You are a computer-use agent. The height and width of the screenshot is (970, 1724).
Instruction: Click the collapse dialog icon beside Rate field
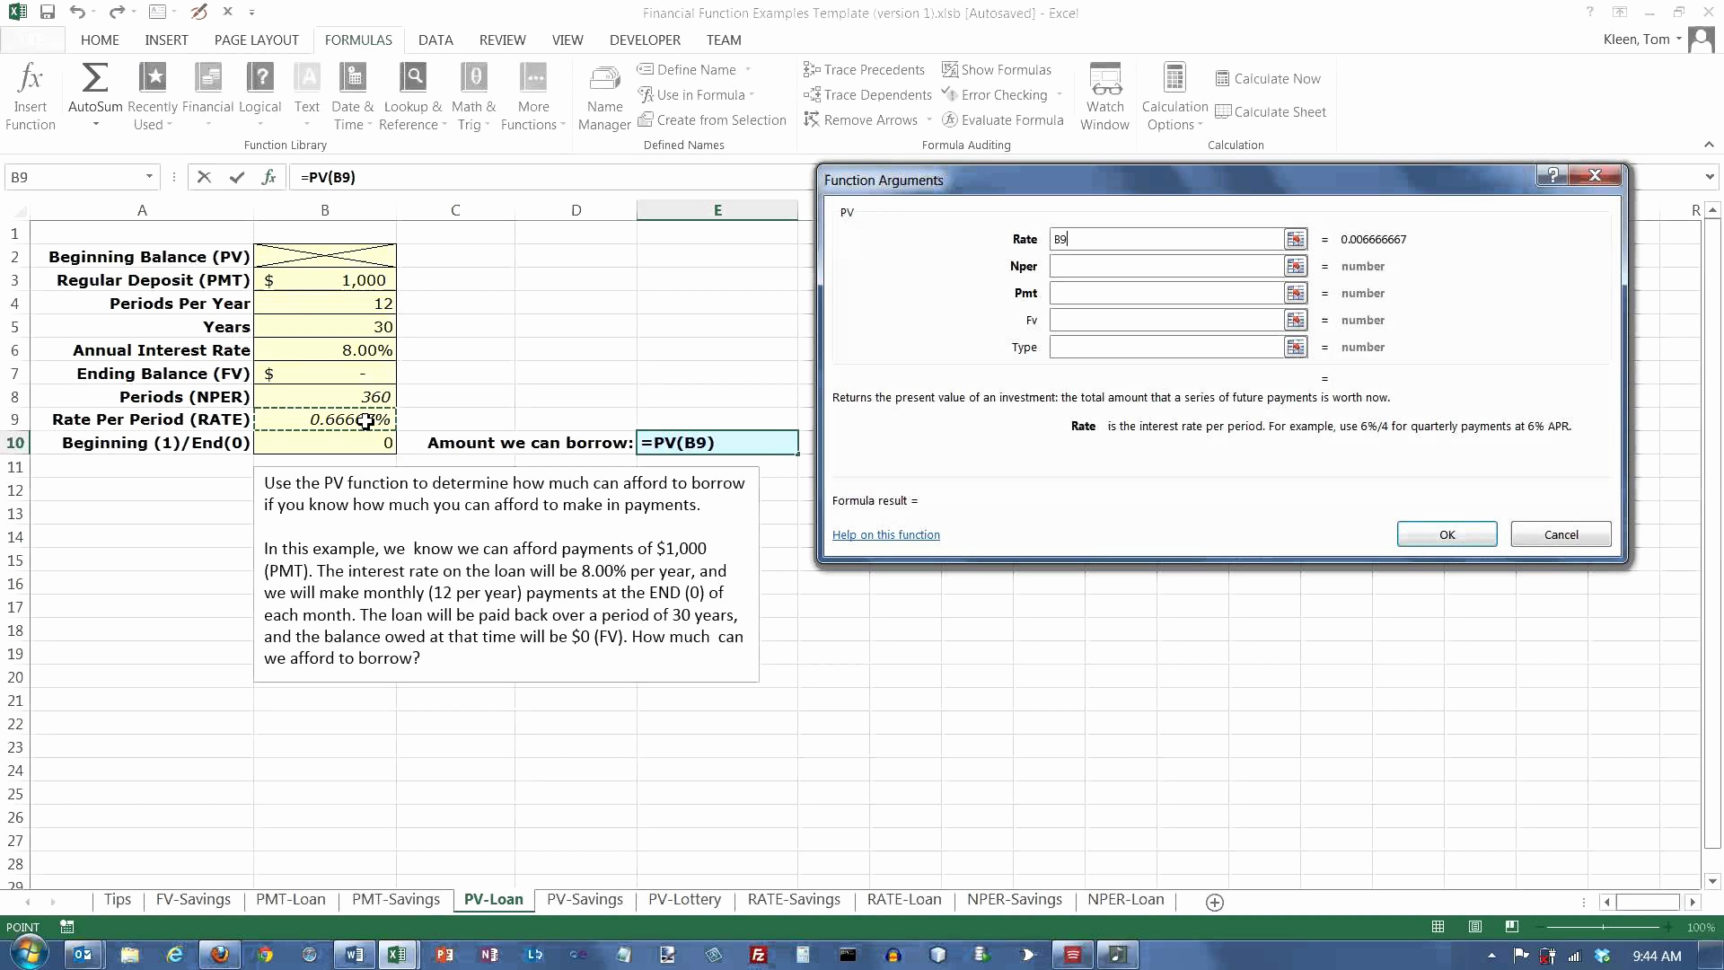(x=1295, y=239)
